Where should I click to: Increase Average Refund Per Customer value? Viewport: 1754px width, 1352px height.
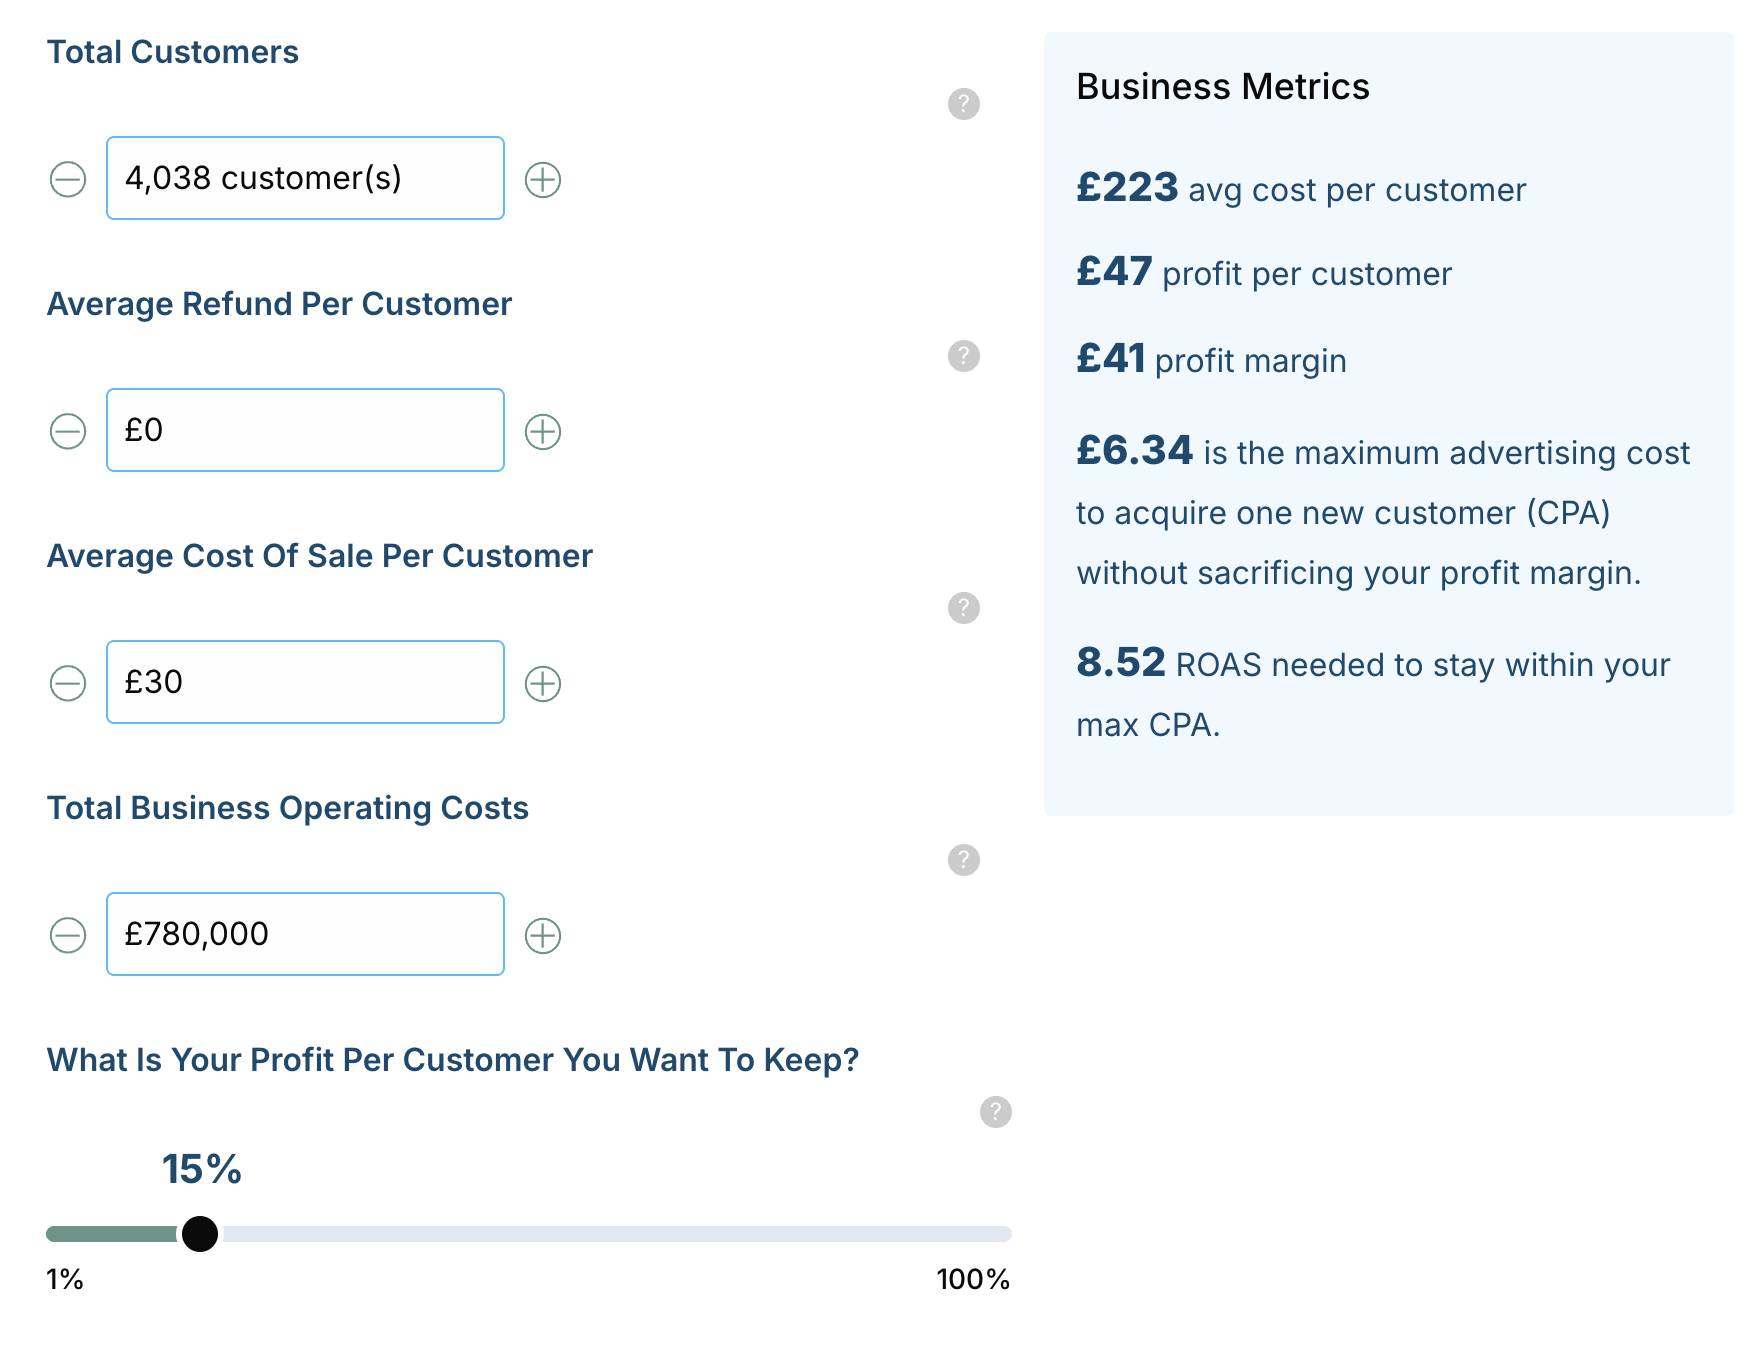[543, 432]
